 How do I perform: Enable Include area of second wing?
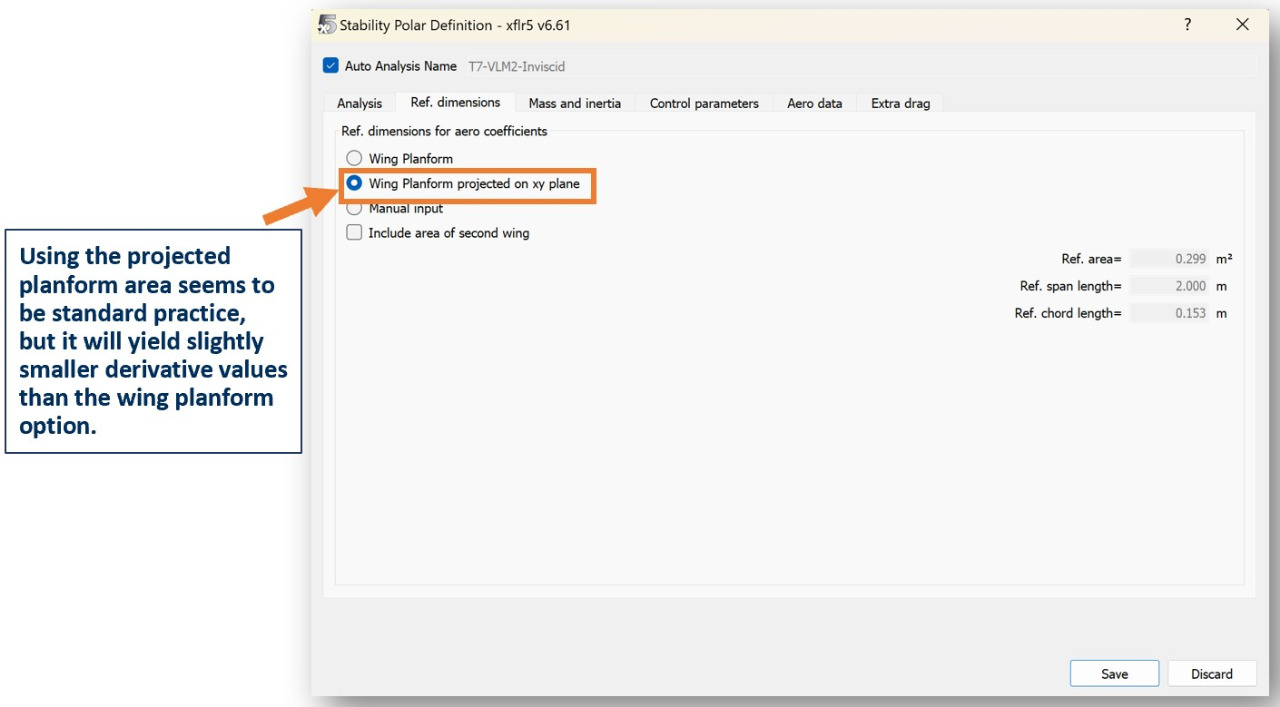(x=354, y=233)
